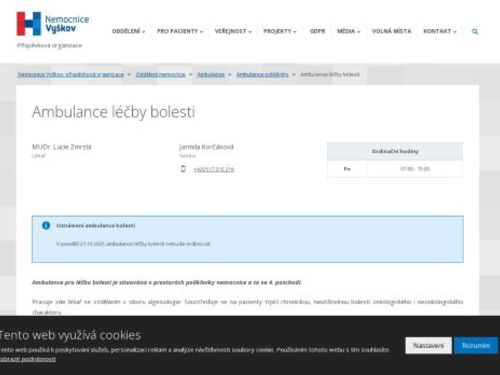500x375 pixels.
Task: Go to Ambulance breadcrumb link
Action: pyautogui.click(x=211, y=75)
